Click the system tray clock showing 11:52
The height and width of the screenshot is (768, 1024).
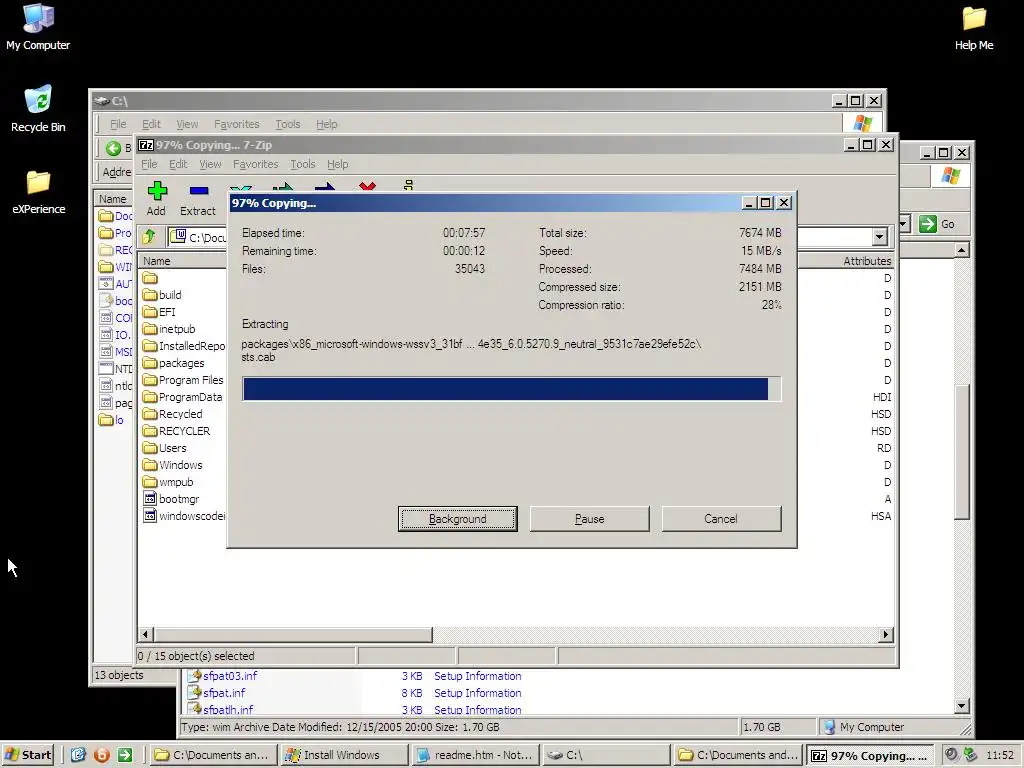(999, 755)
